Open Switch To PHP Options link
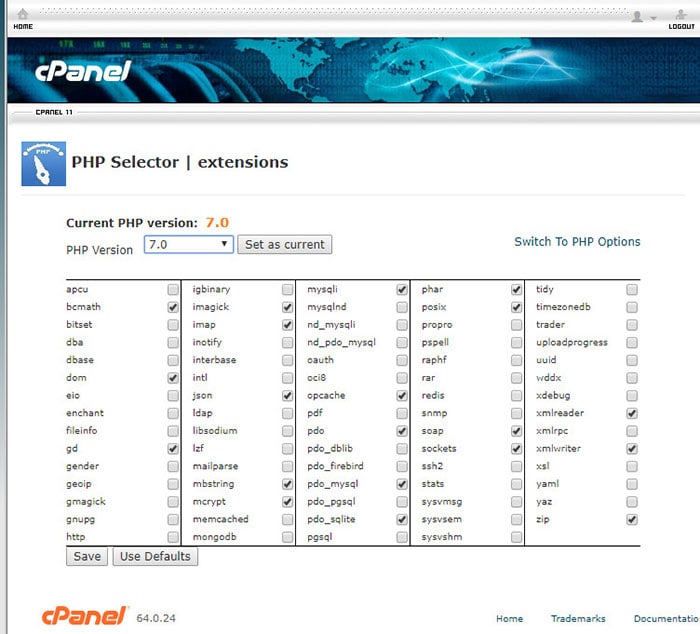The height and width of the screenshot is (634, 700). [577, 242]
